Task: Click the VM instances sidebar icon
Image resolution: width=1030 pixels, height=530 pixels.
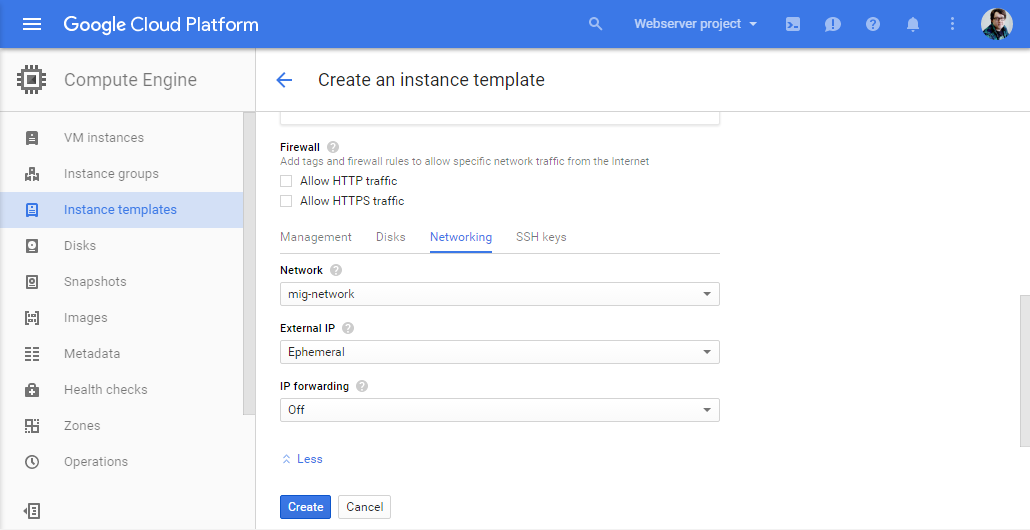Action: coord(32,138)
